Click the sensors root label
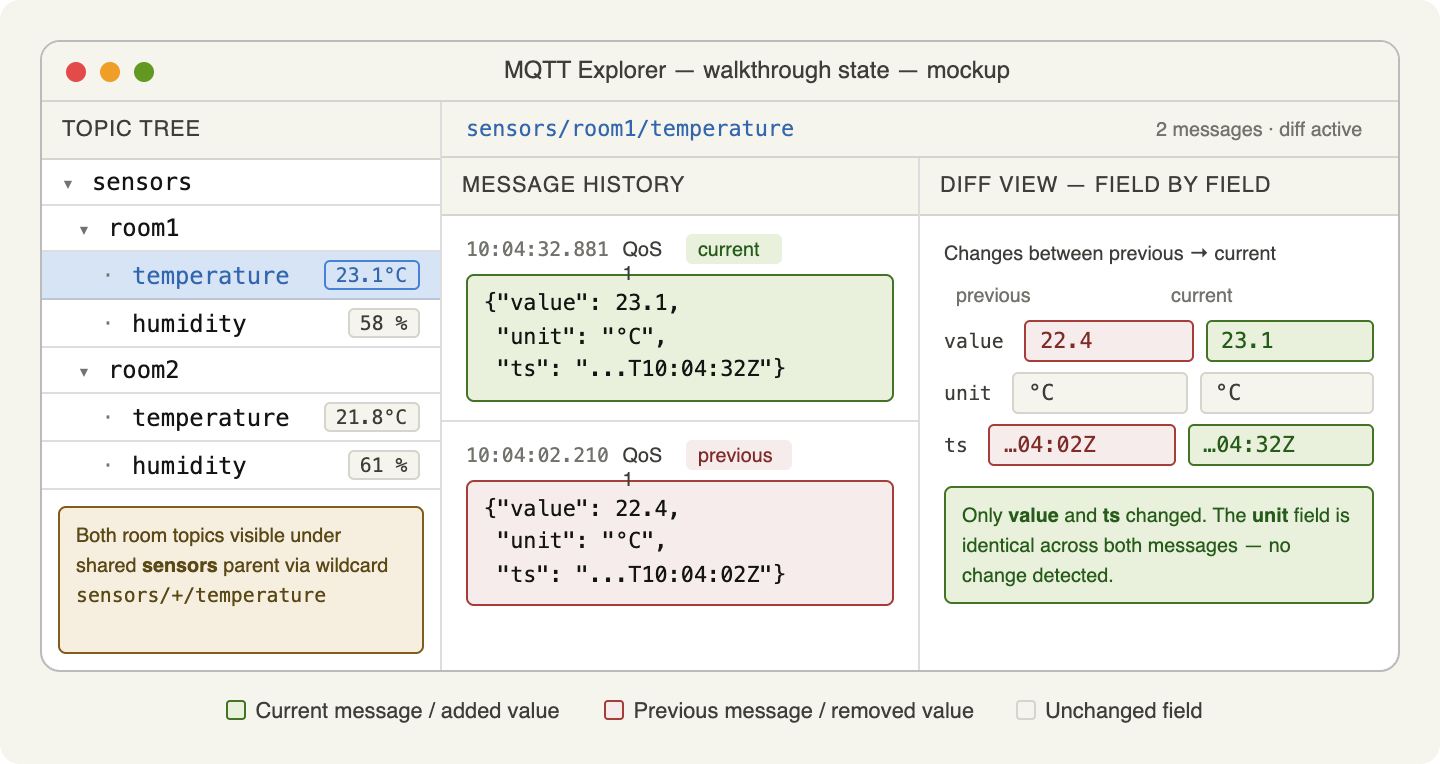Screen dimensions: 1440x764 [142, 183]
